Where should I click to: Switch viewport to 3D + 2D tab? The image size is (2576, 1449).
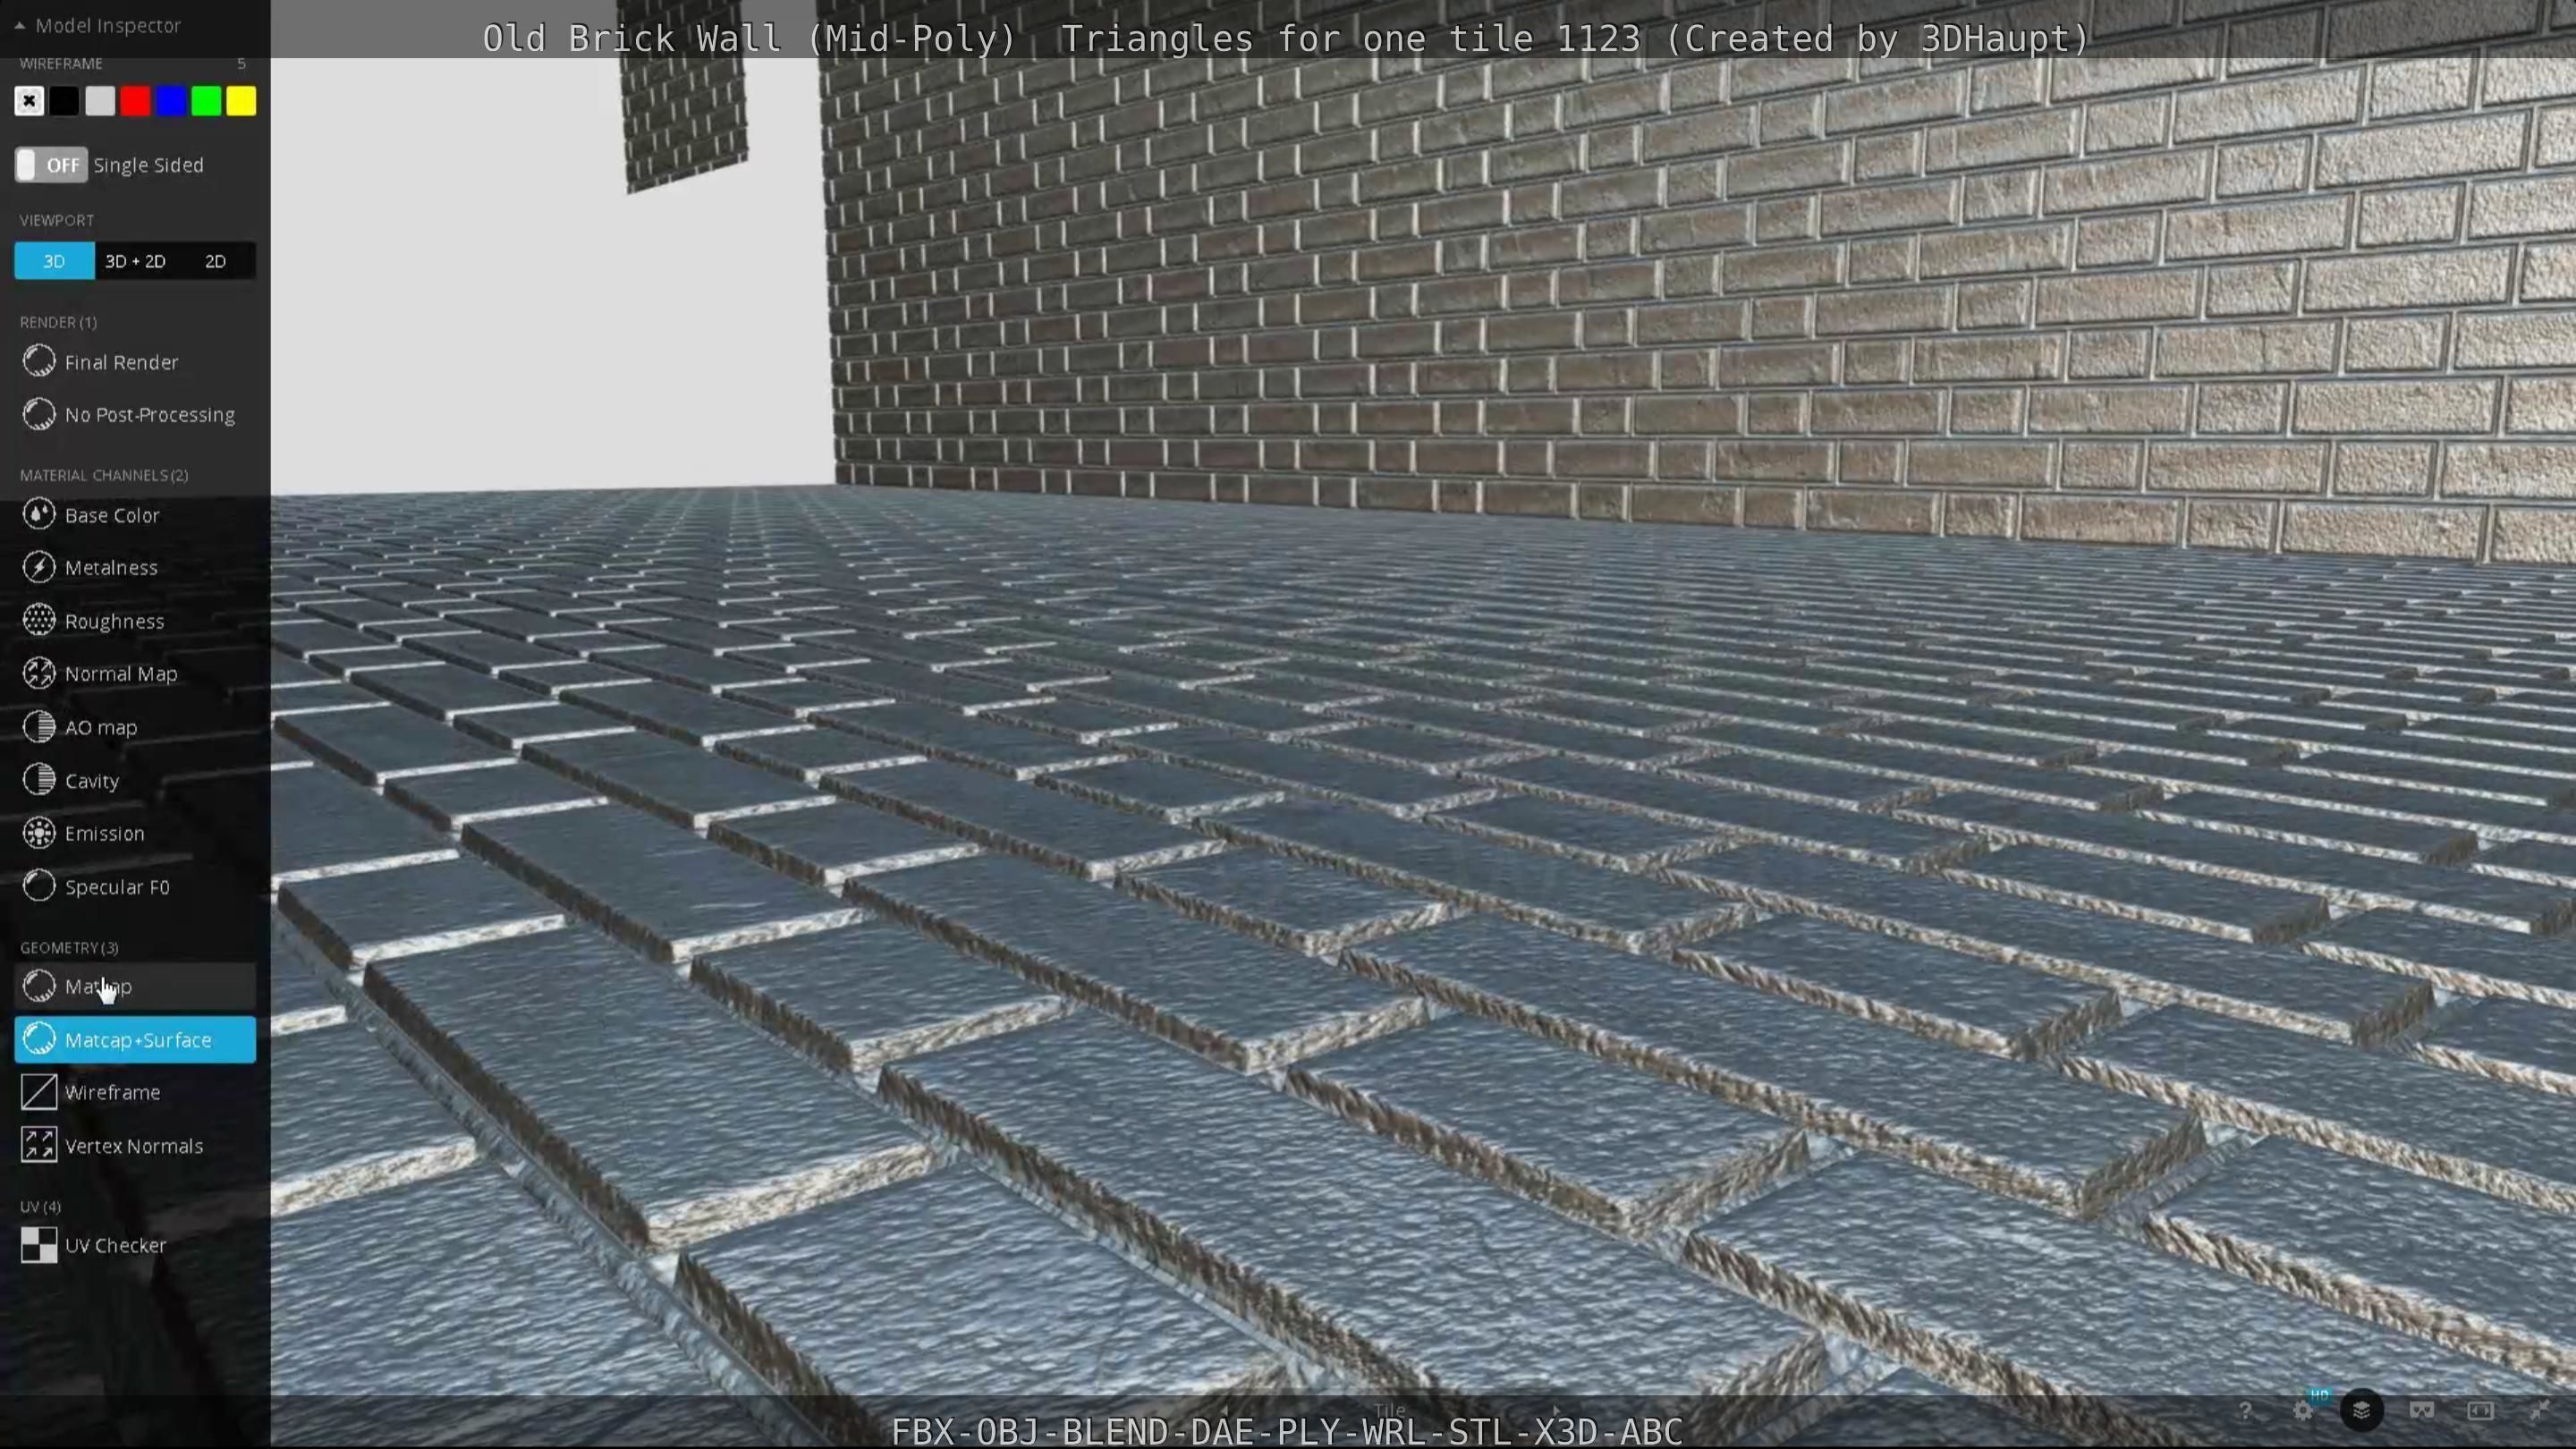(135, 261)
